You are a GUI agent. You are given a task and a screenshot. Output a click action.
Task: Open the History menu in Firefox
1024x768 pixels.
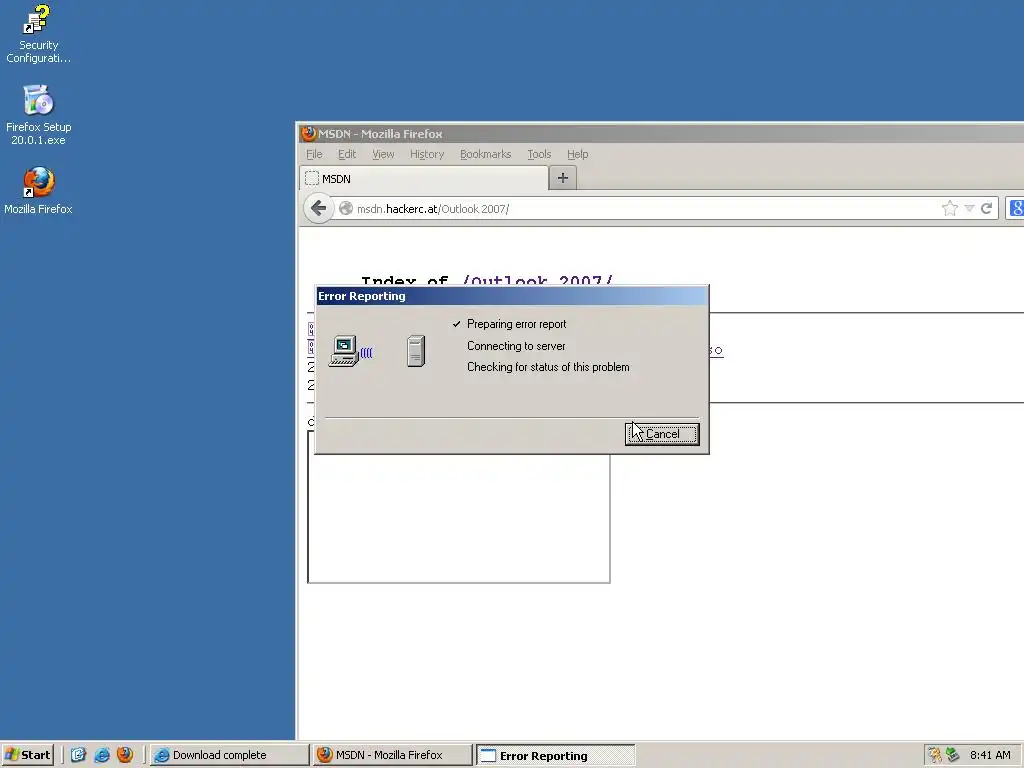click(x=427, y=154)
